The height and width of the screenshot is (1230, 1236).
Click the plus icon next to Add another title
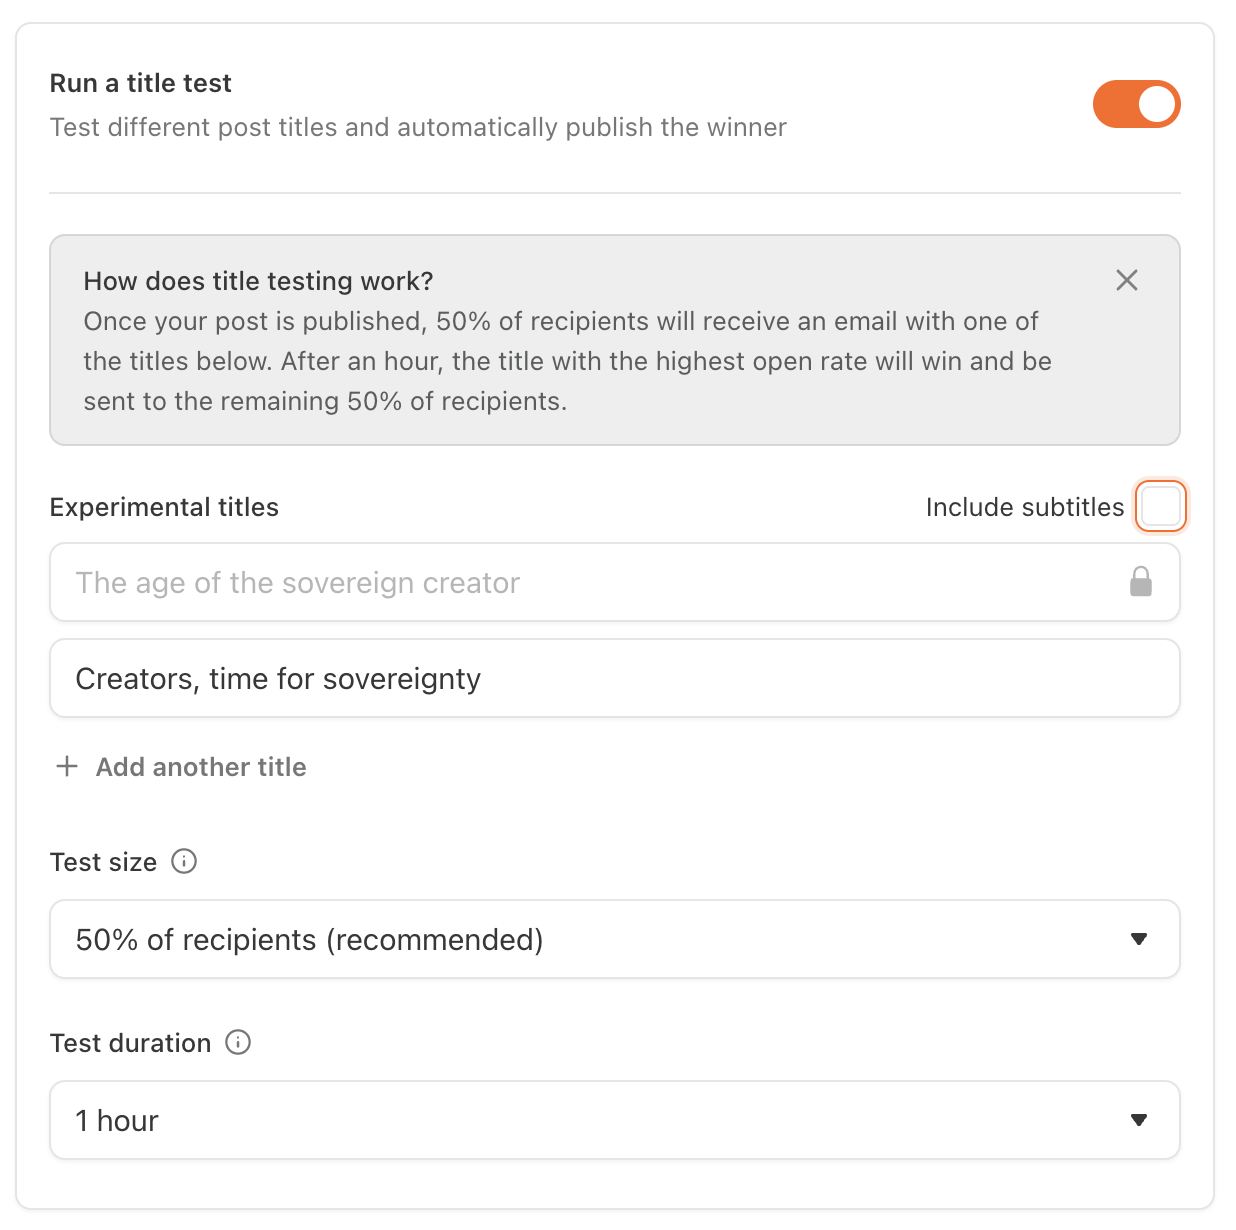[x=67, y=766]
